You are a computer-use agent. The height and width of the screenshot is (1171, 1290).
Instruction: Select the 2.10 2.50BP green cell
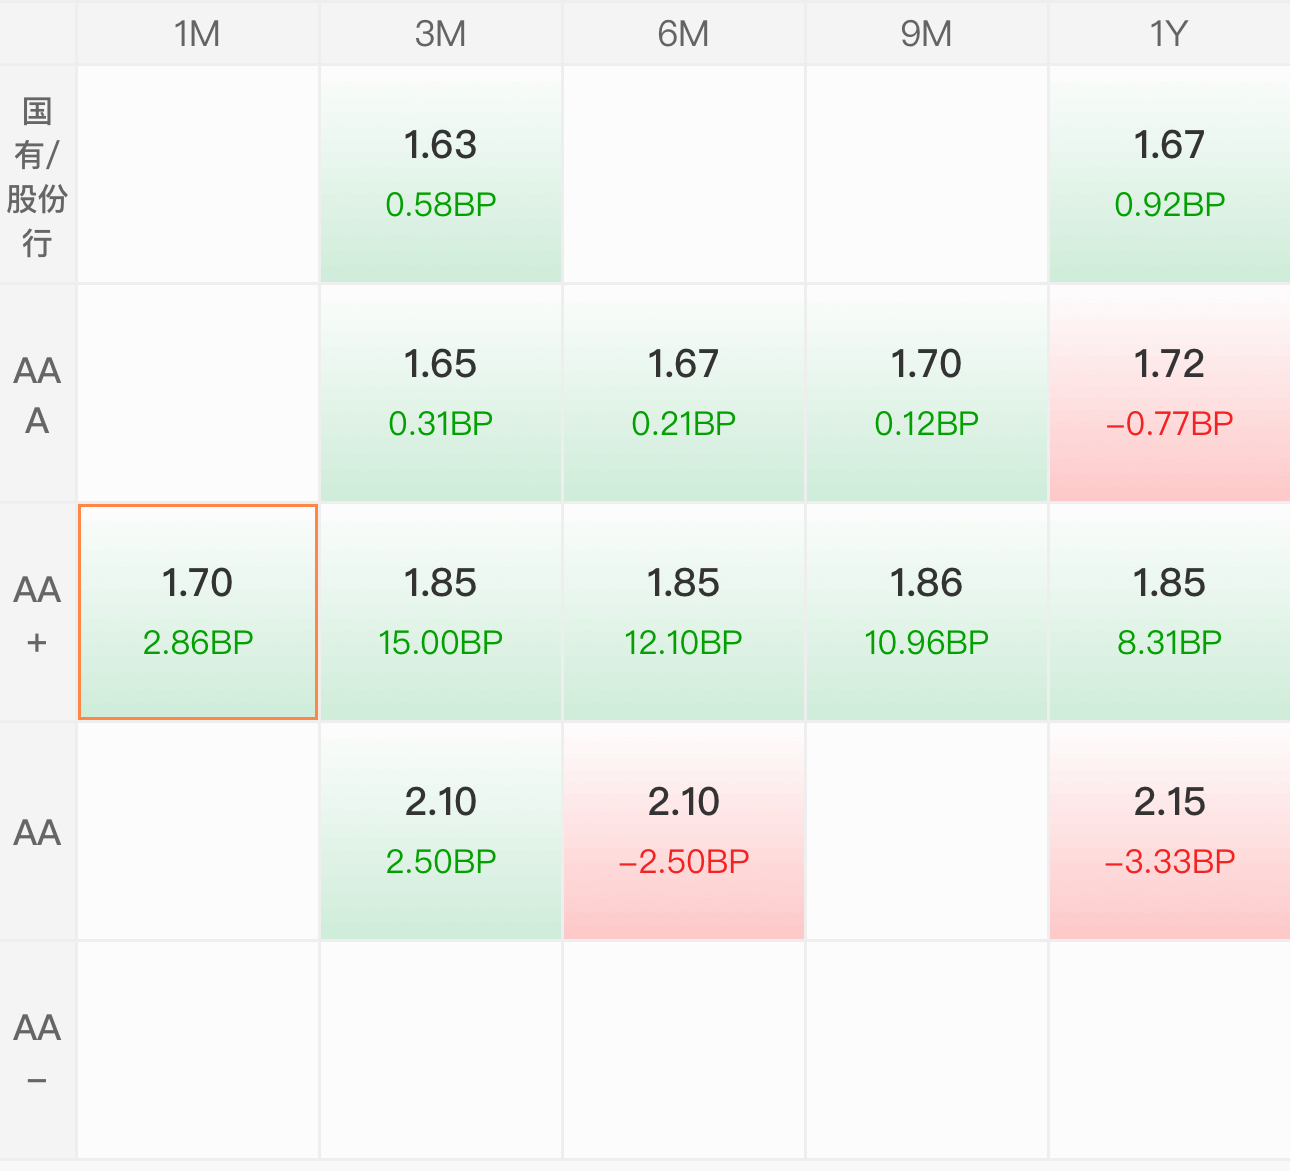tap(441, 831)
